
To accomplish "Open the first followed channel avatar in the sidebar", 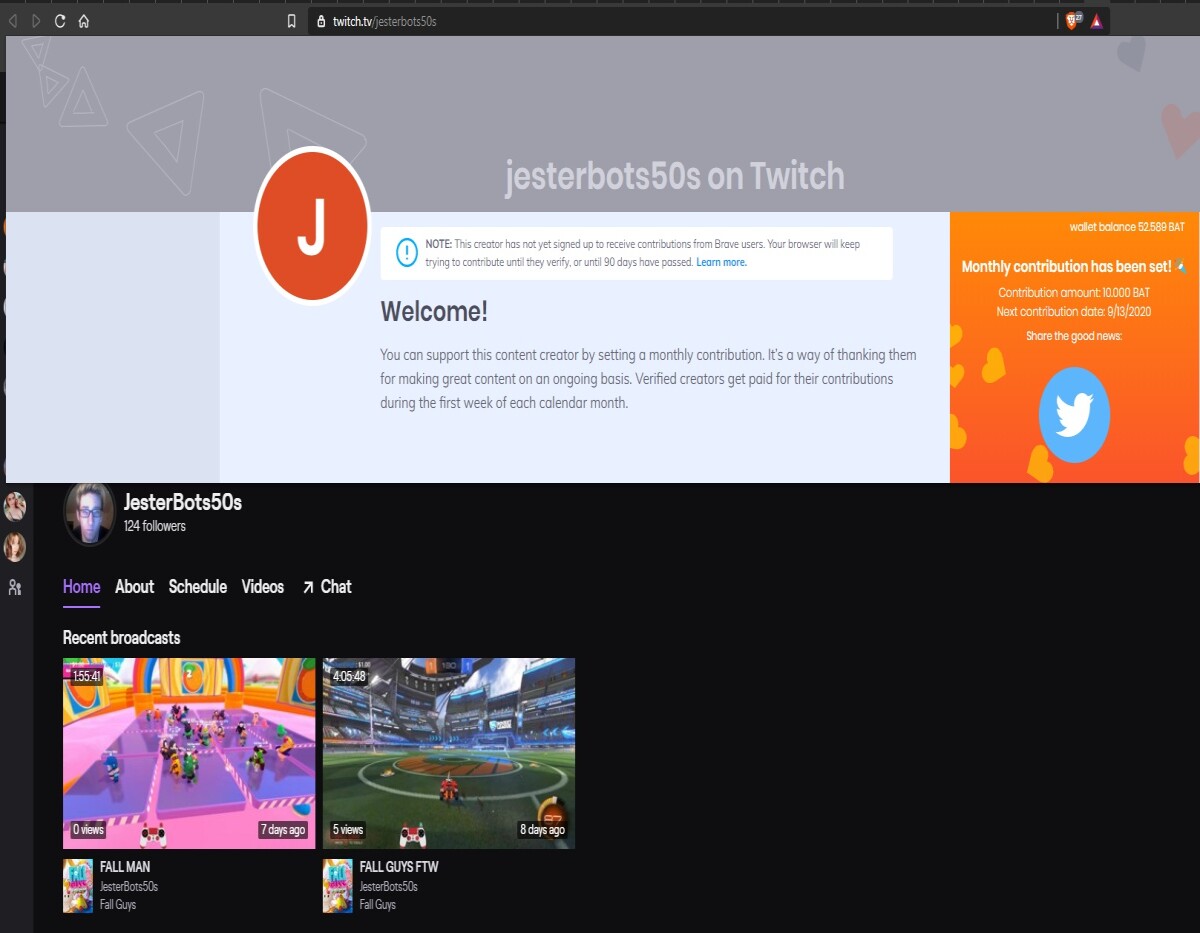I will click(15, 506).
